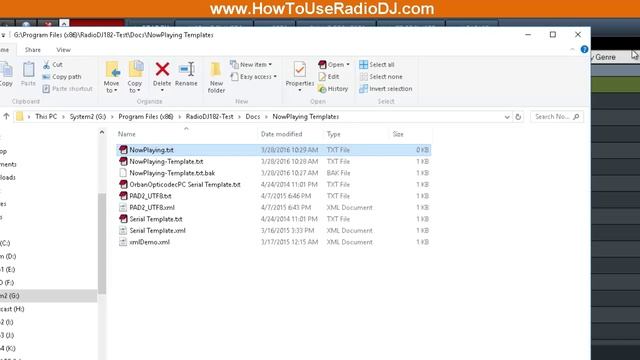Click the icon of NowPlaying.txt
Image resolution: width=640 pixels, height=360 pixels.
(123, 150)
